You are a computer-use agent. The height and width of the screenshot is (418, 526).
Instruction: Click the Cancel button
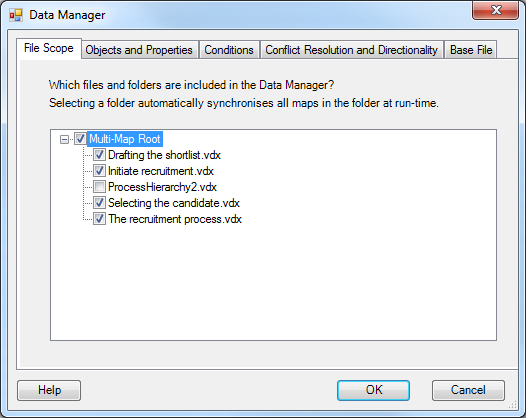point(468,390)
